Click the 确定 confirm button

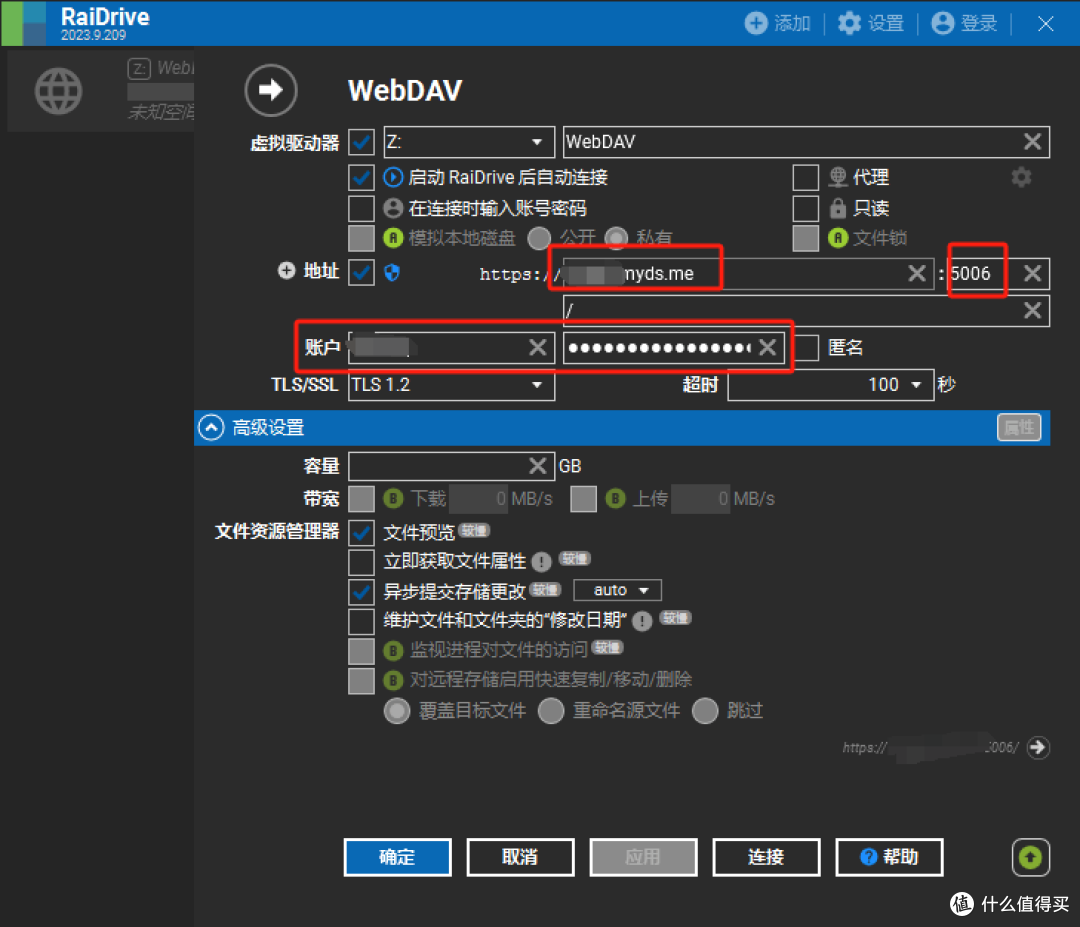(x=397, y=857)
